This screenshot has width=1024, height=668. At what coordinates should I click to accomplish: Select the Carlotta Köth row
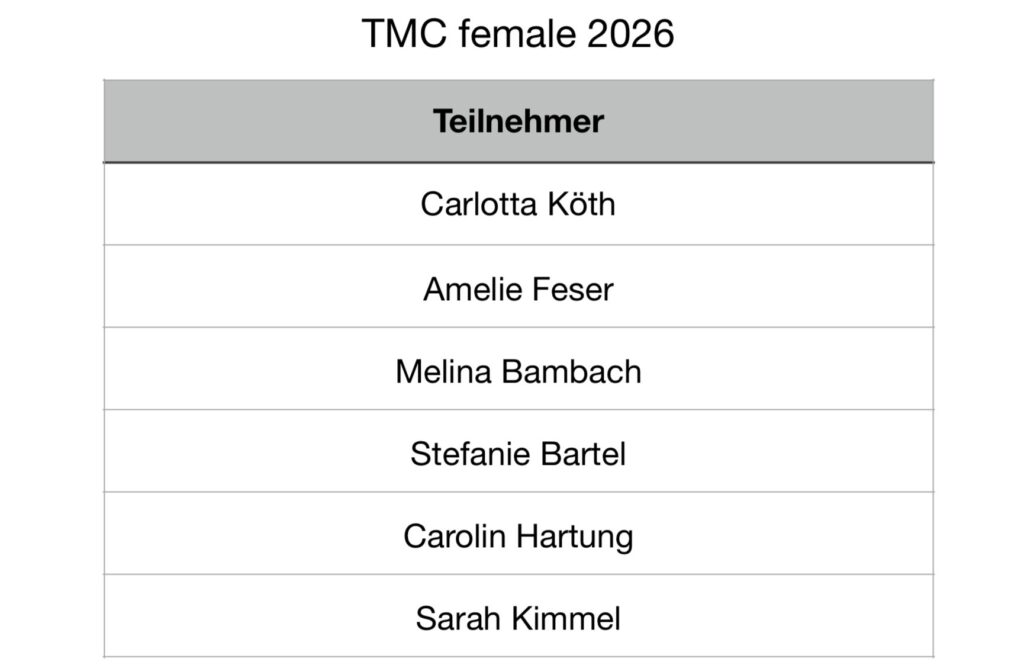(519, 204)
